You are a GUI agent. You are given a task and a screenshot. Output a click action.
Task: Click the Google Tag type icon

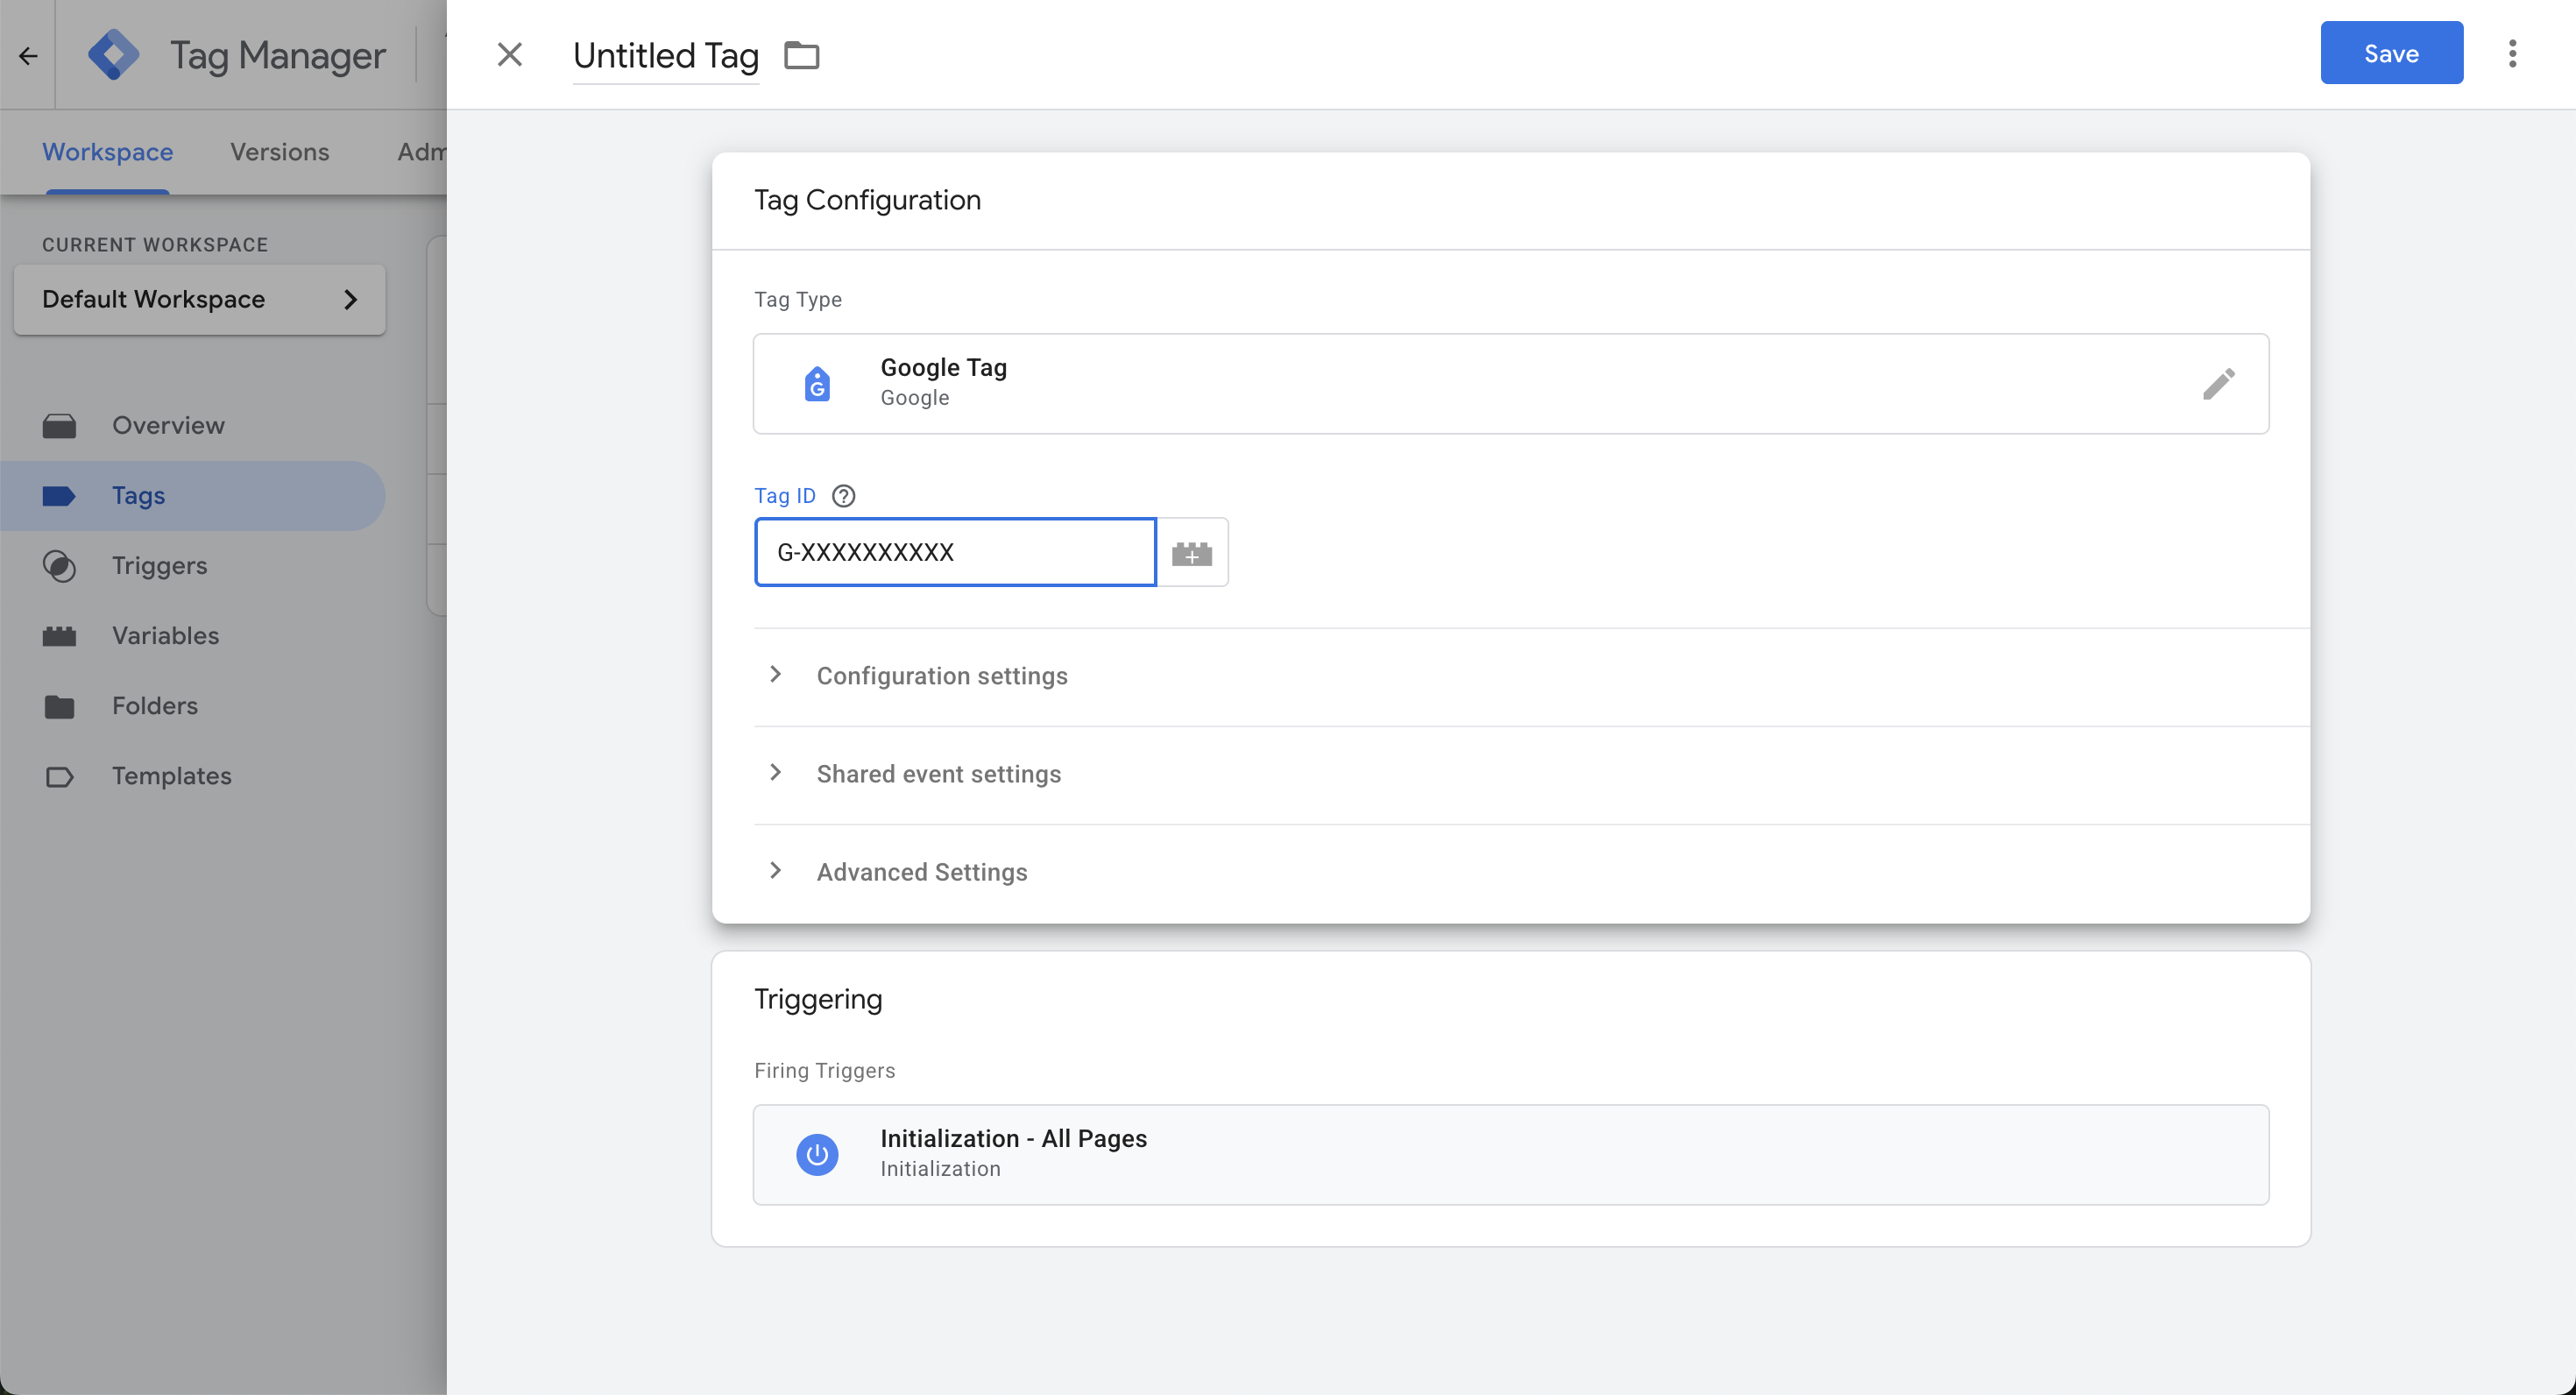point(817,383)
